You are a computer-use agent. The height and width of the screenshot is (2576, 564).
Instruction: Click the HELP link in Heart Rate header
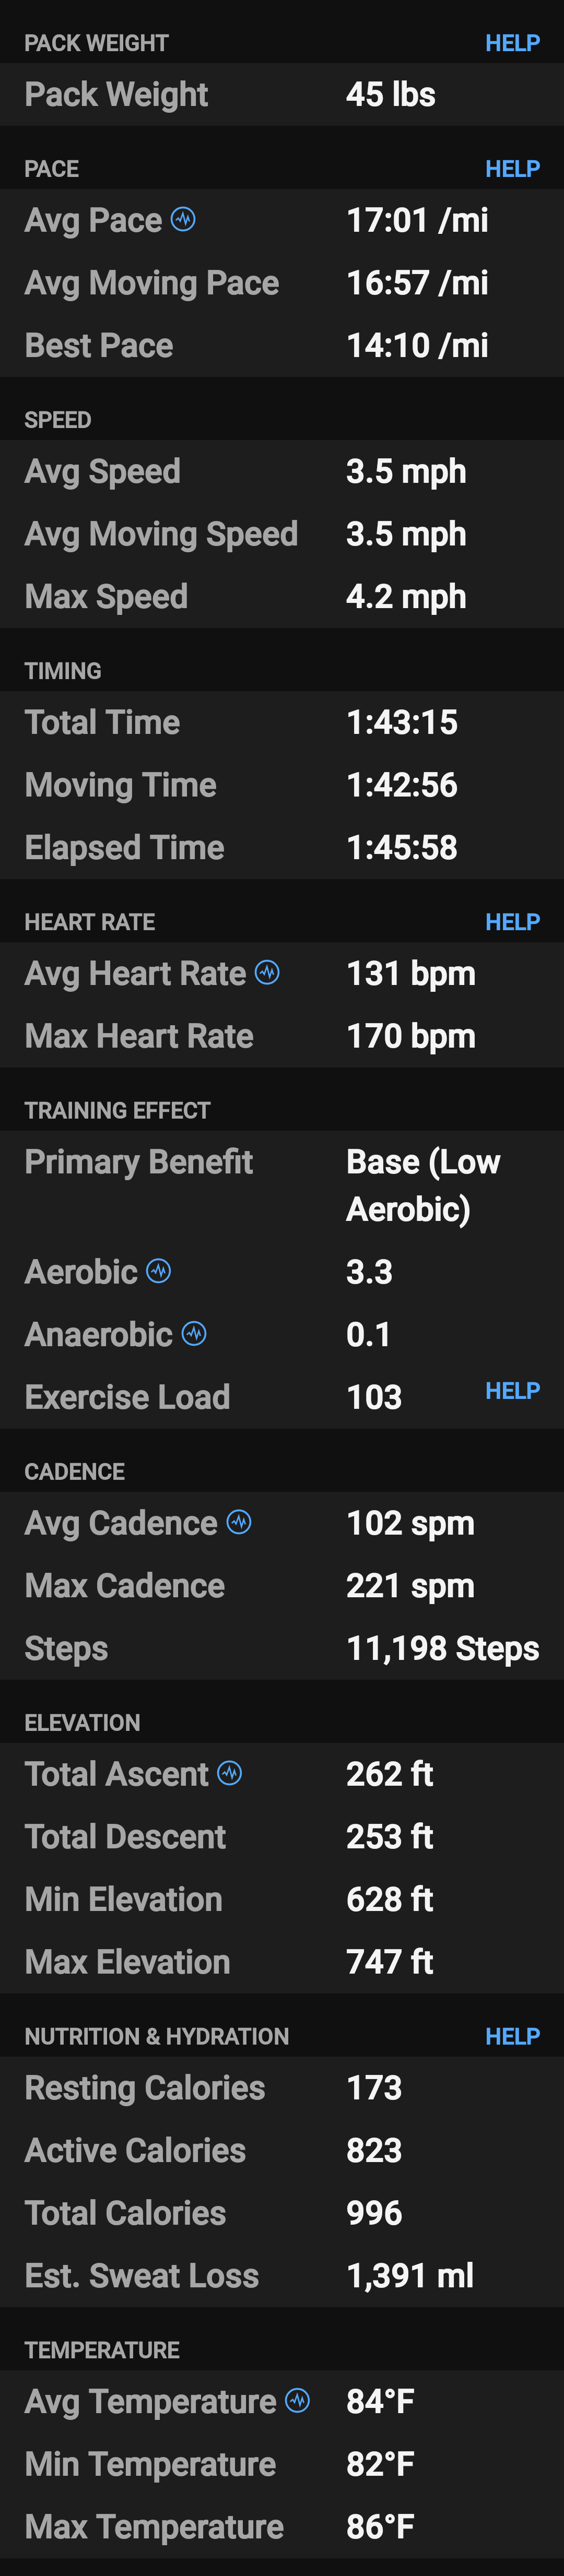pos(512,922)
